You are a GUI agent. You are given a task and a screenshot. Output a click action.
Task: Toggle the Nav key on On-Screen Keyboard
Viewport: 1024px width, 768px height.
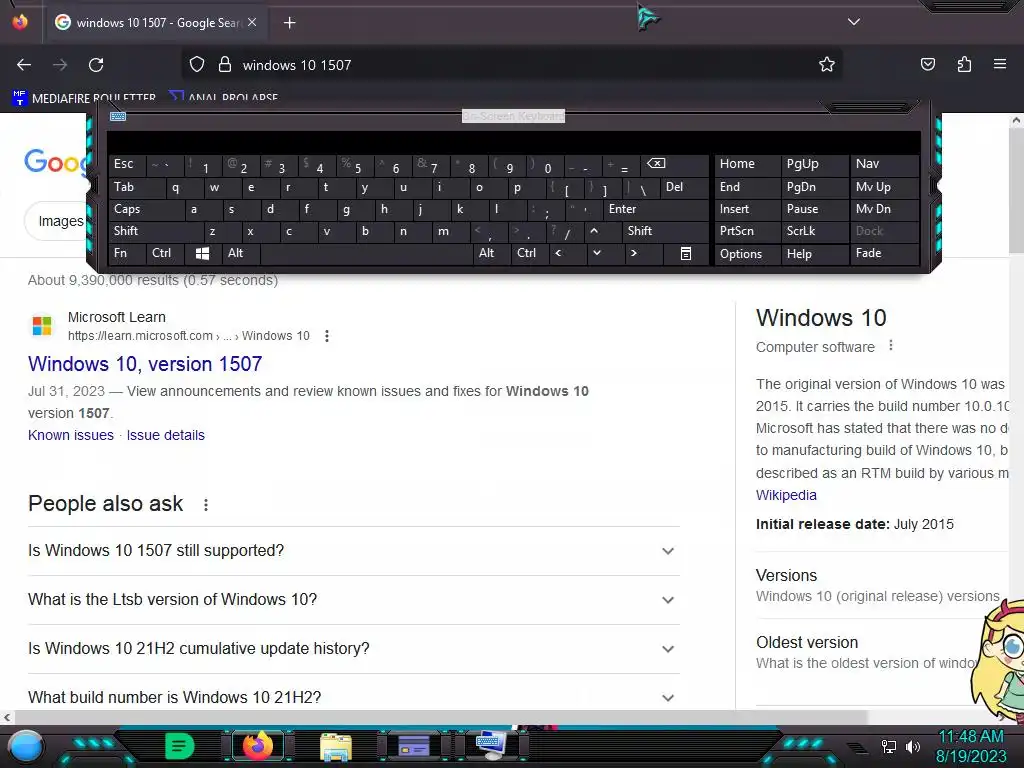click(884, 164)
